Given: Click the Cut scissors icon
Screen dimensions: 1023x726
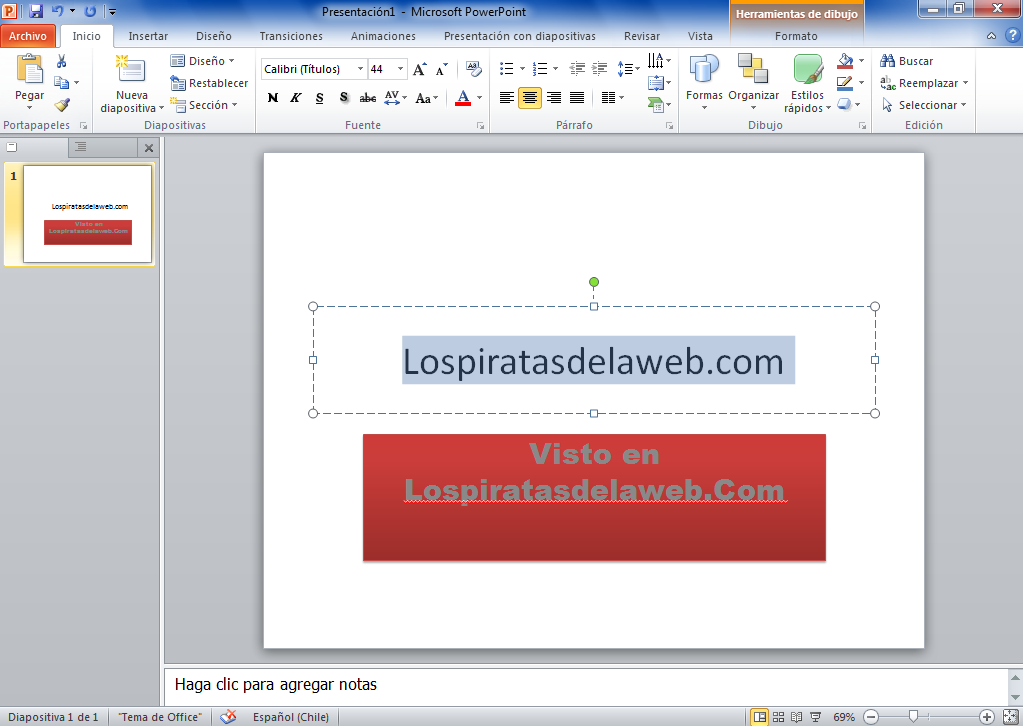Looking at the screenshot, I should [61, 61].
